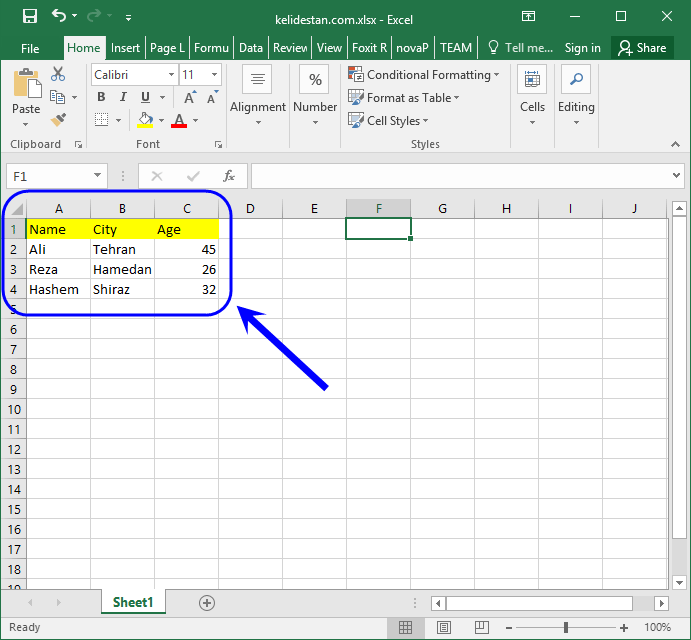Image resolution: width=691 pixels, height=640 pixels.
Task: Open Font settings dialog launcher
Action: pyautogui.click(x=218, y=145)
